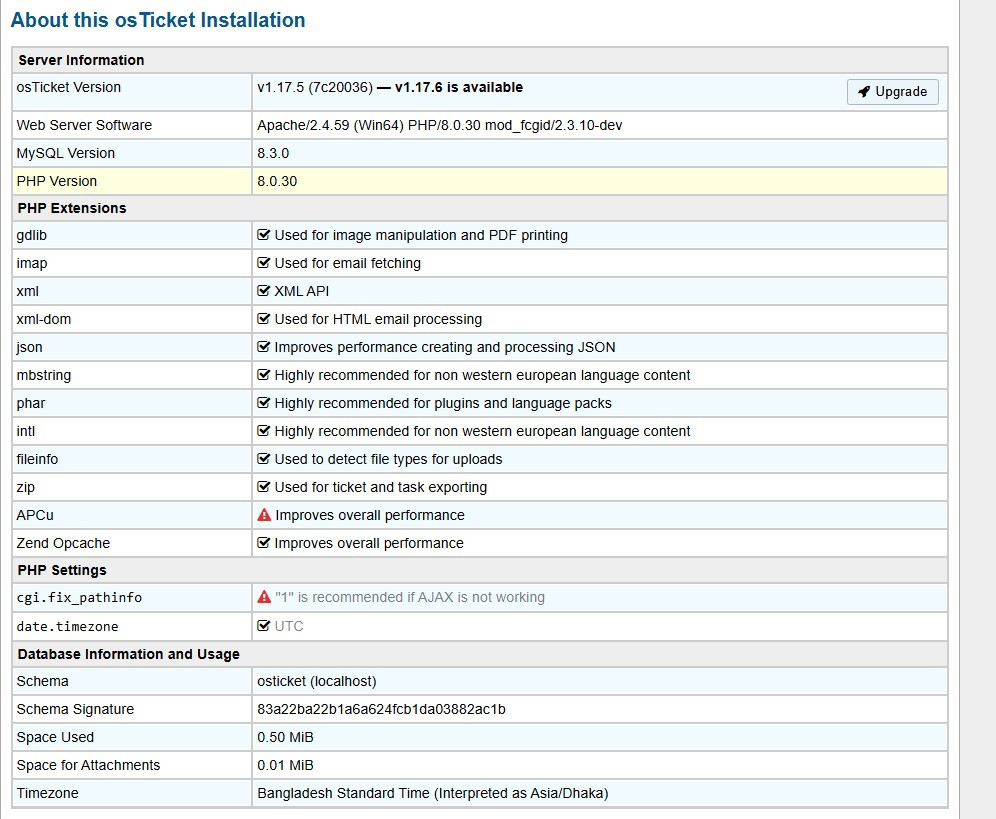Click the rocket icon in Upgrade button
996x819 pixels.
tap(864, 92)
